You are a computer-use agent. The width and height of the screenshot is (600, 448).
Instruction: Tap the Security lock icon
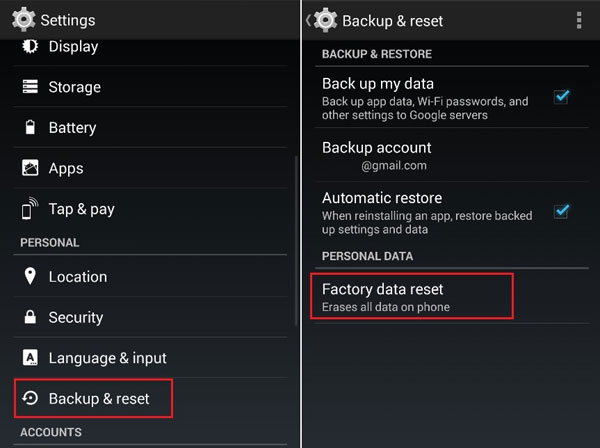(30, 318)
